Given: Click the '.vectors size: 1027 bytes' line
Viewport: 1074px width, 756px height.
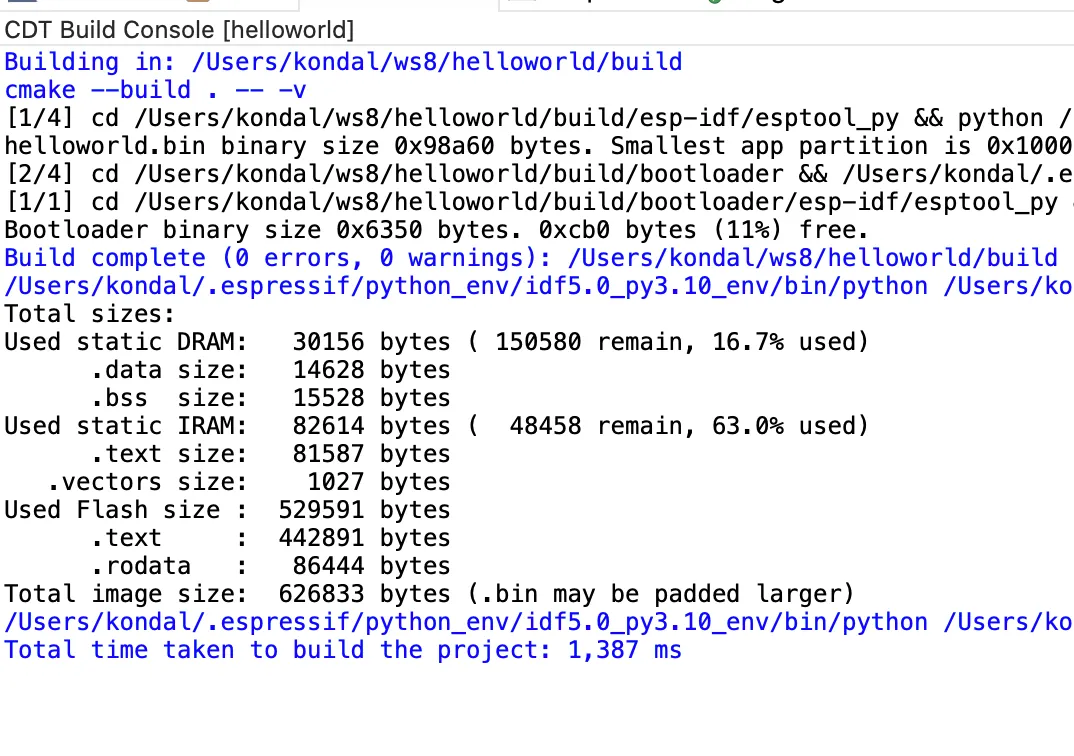Looking at the screenshot, I should [x=249, y=482].
